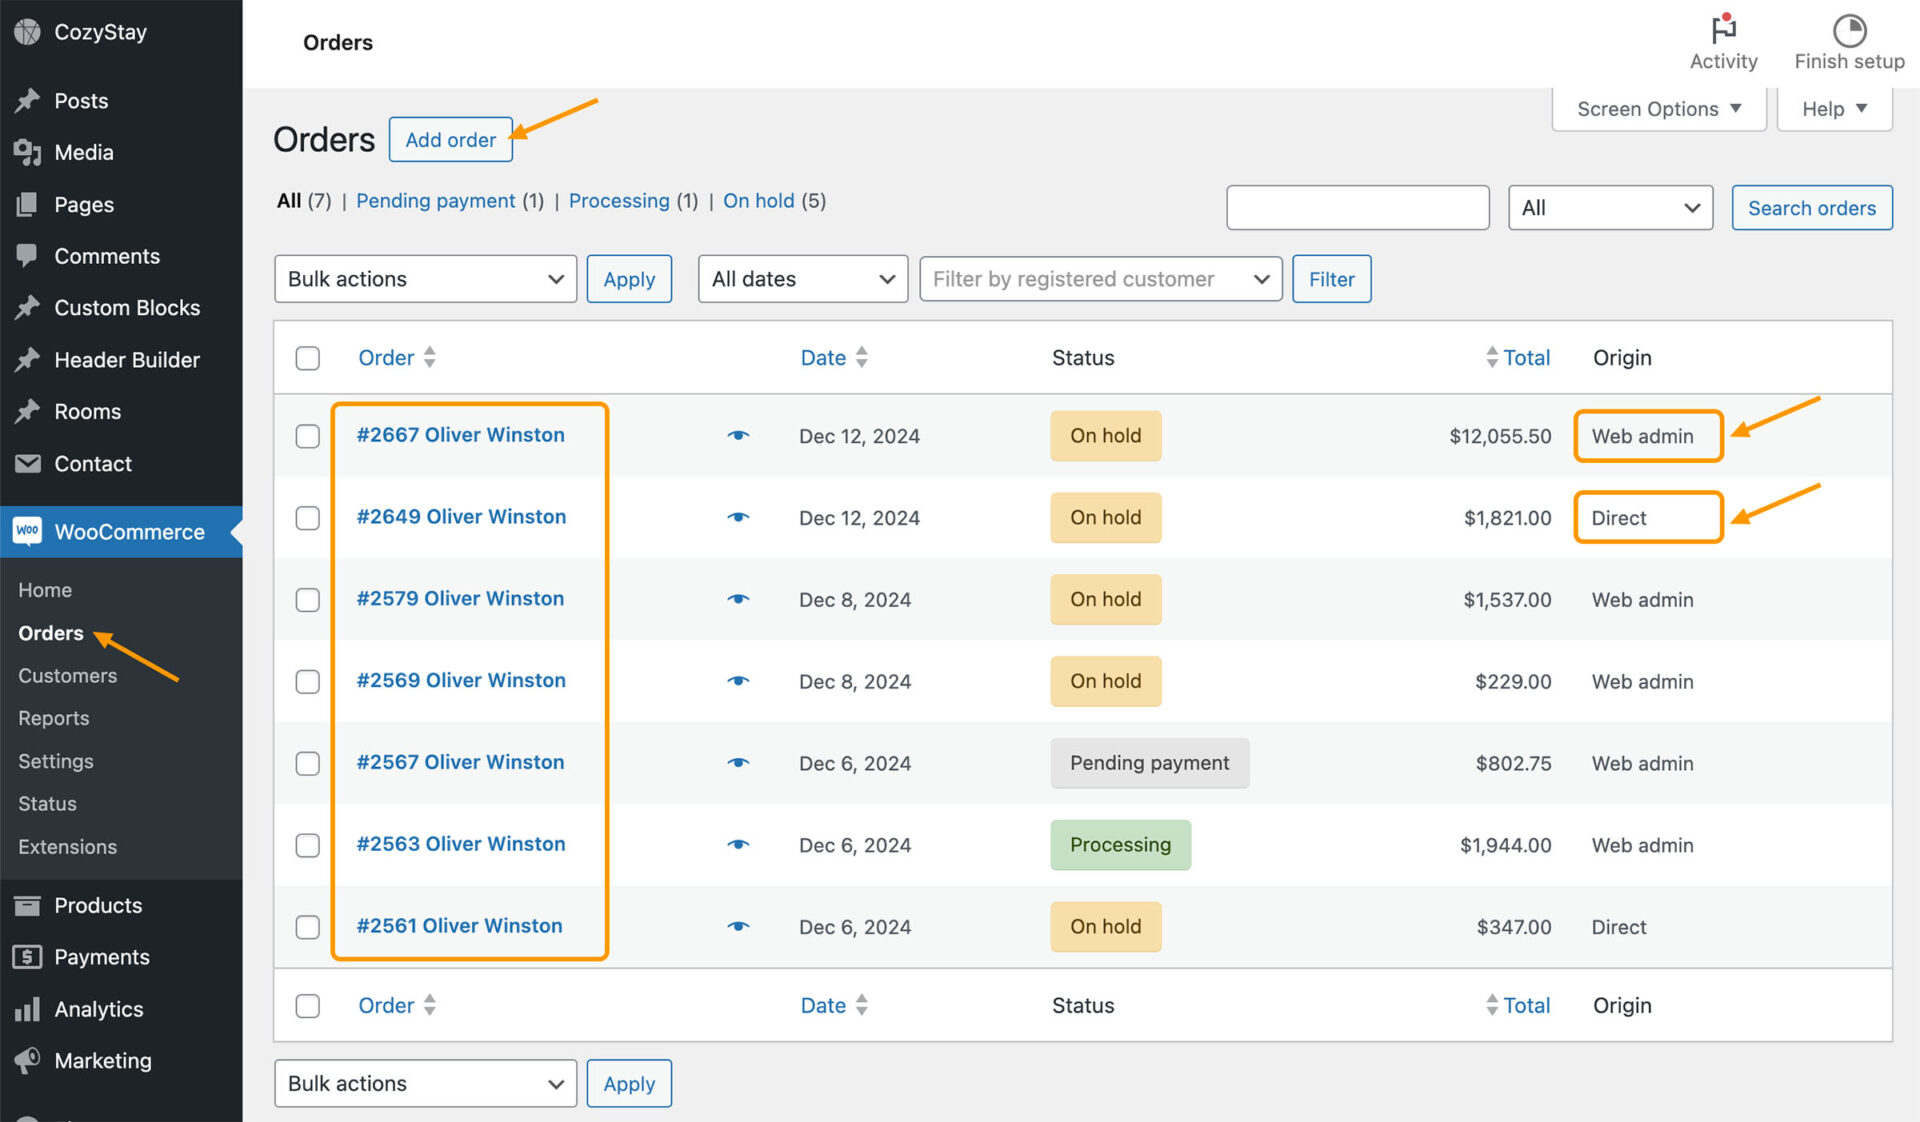The image size is (1920, 1122).
Task: Preview order #2561 with eye icon
Action: [x=738, y=927]
